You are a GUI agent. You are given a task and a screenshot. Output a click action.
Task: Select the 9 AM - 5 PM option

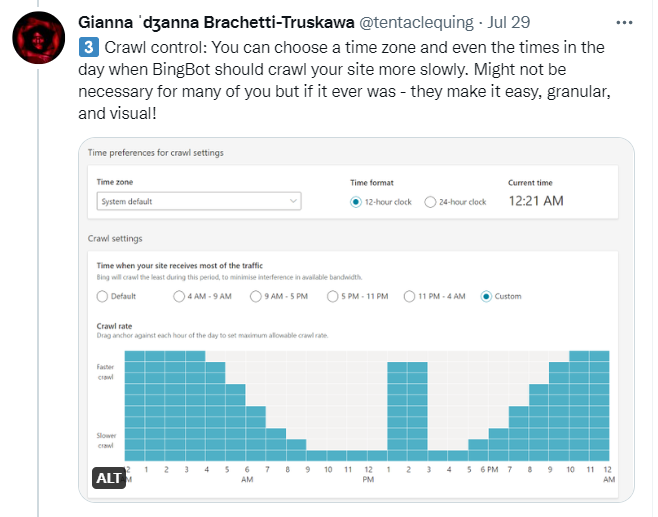[256, 296]
